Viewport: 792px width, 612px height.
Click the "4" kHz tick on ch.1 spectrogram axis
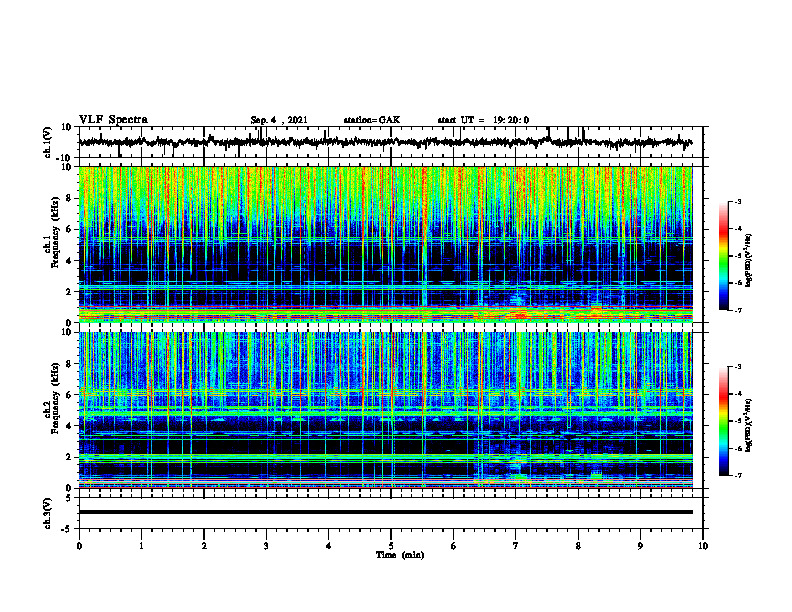coord(70,261)
